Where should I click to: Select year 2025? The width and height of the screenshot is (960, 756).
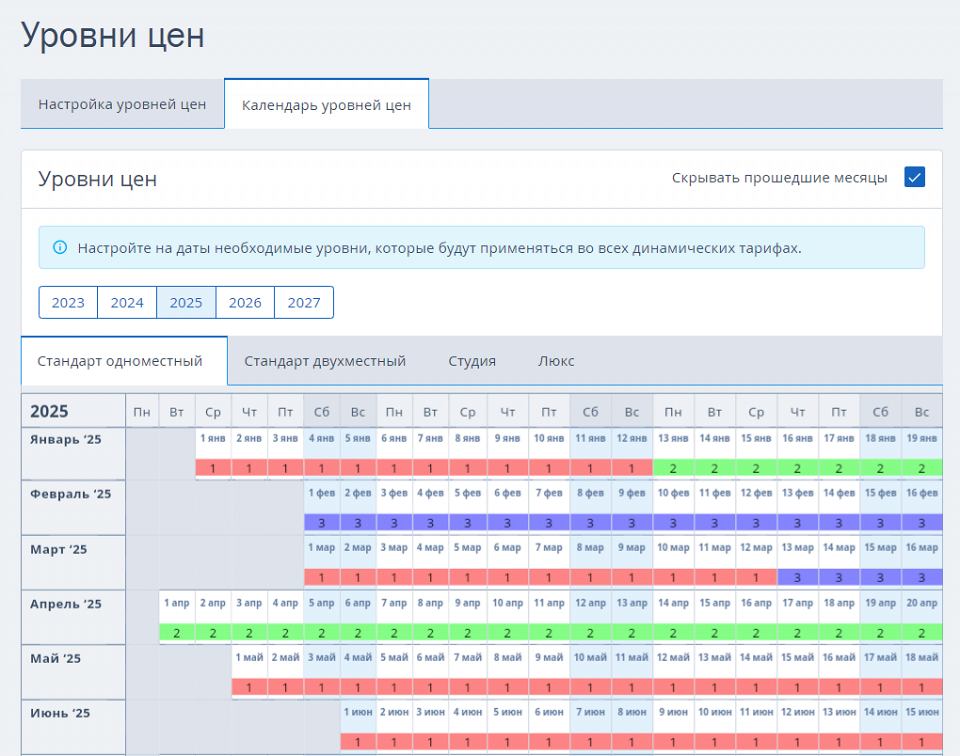coord(186,302)
